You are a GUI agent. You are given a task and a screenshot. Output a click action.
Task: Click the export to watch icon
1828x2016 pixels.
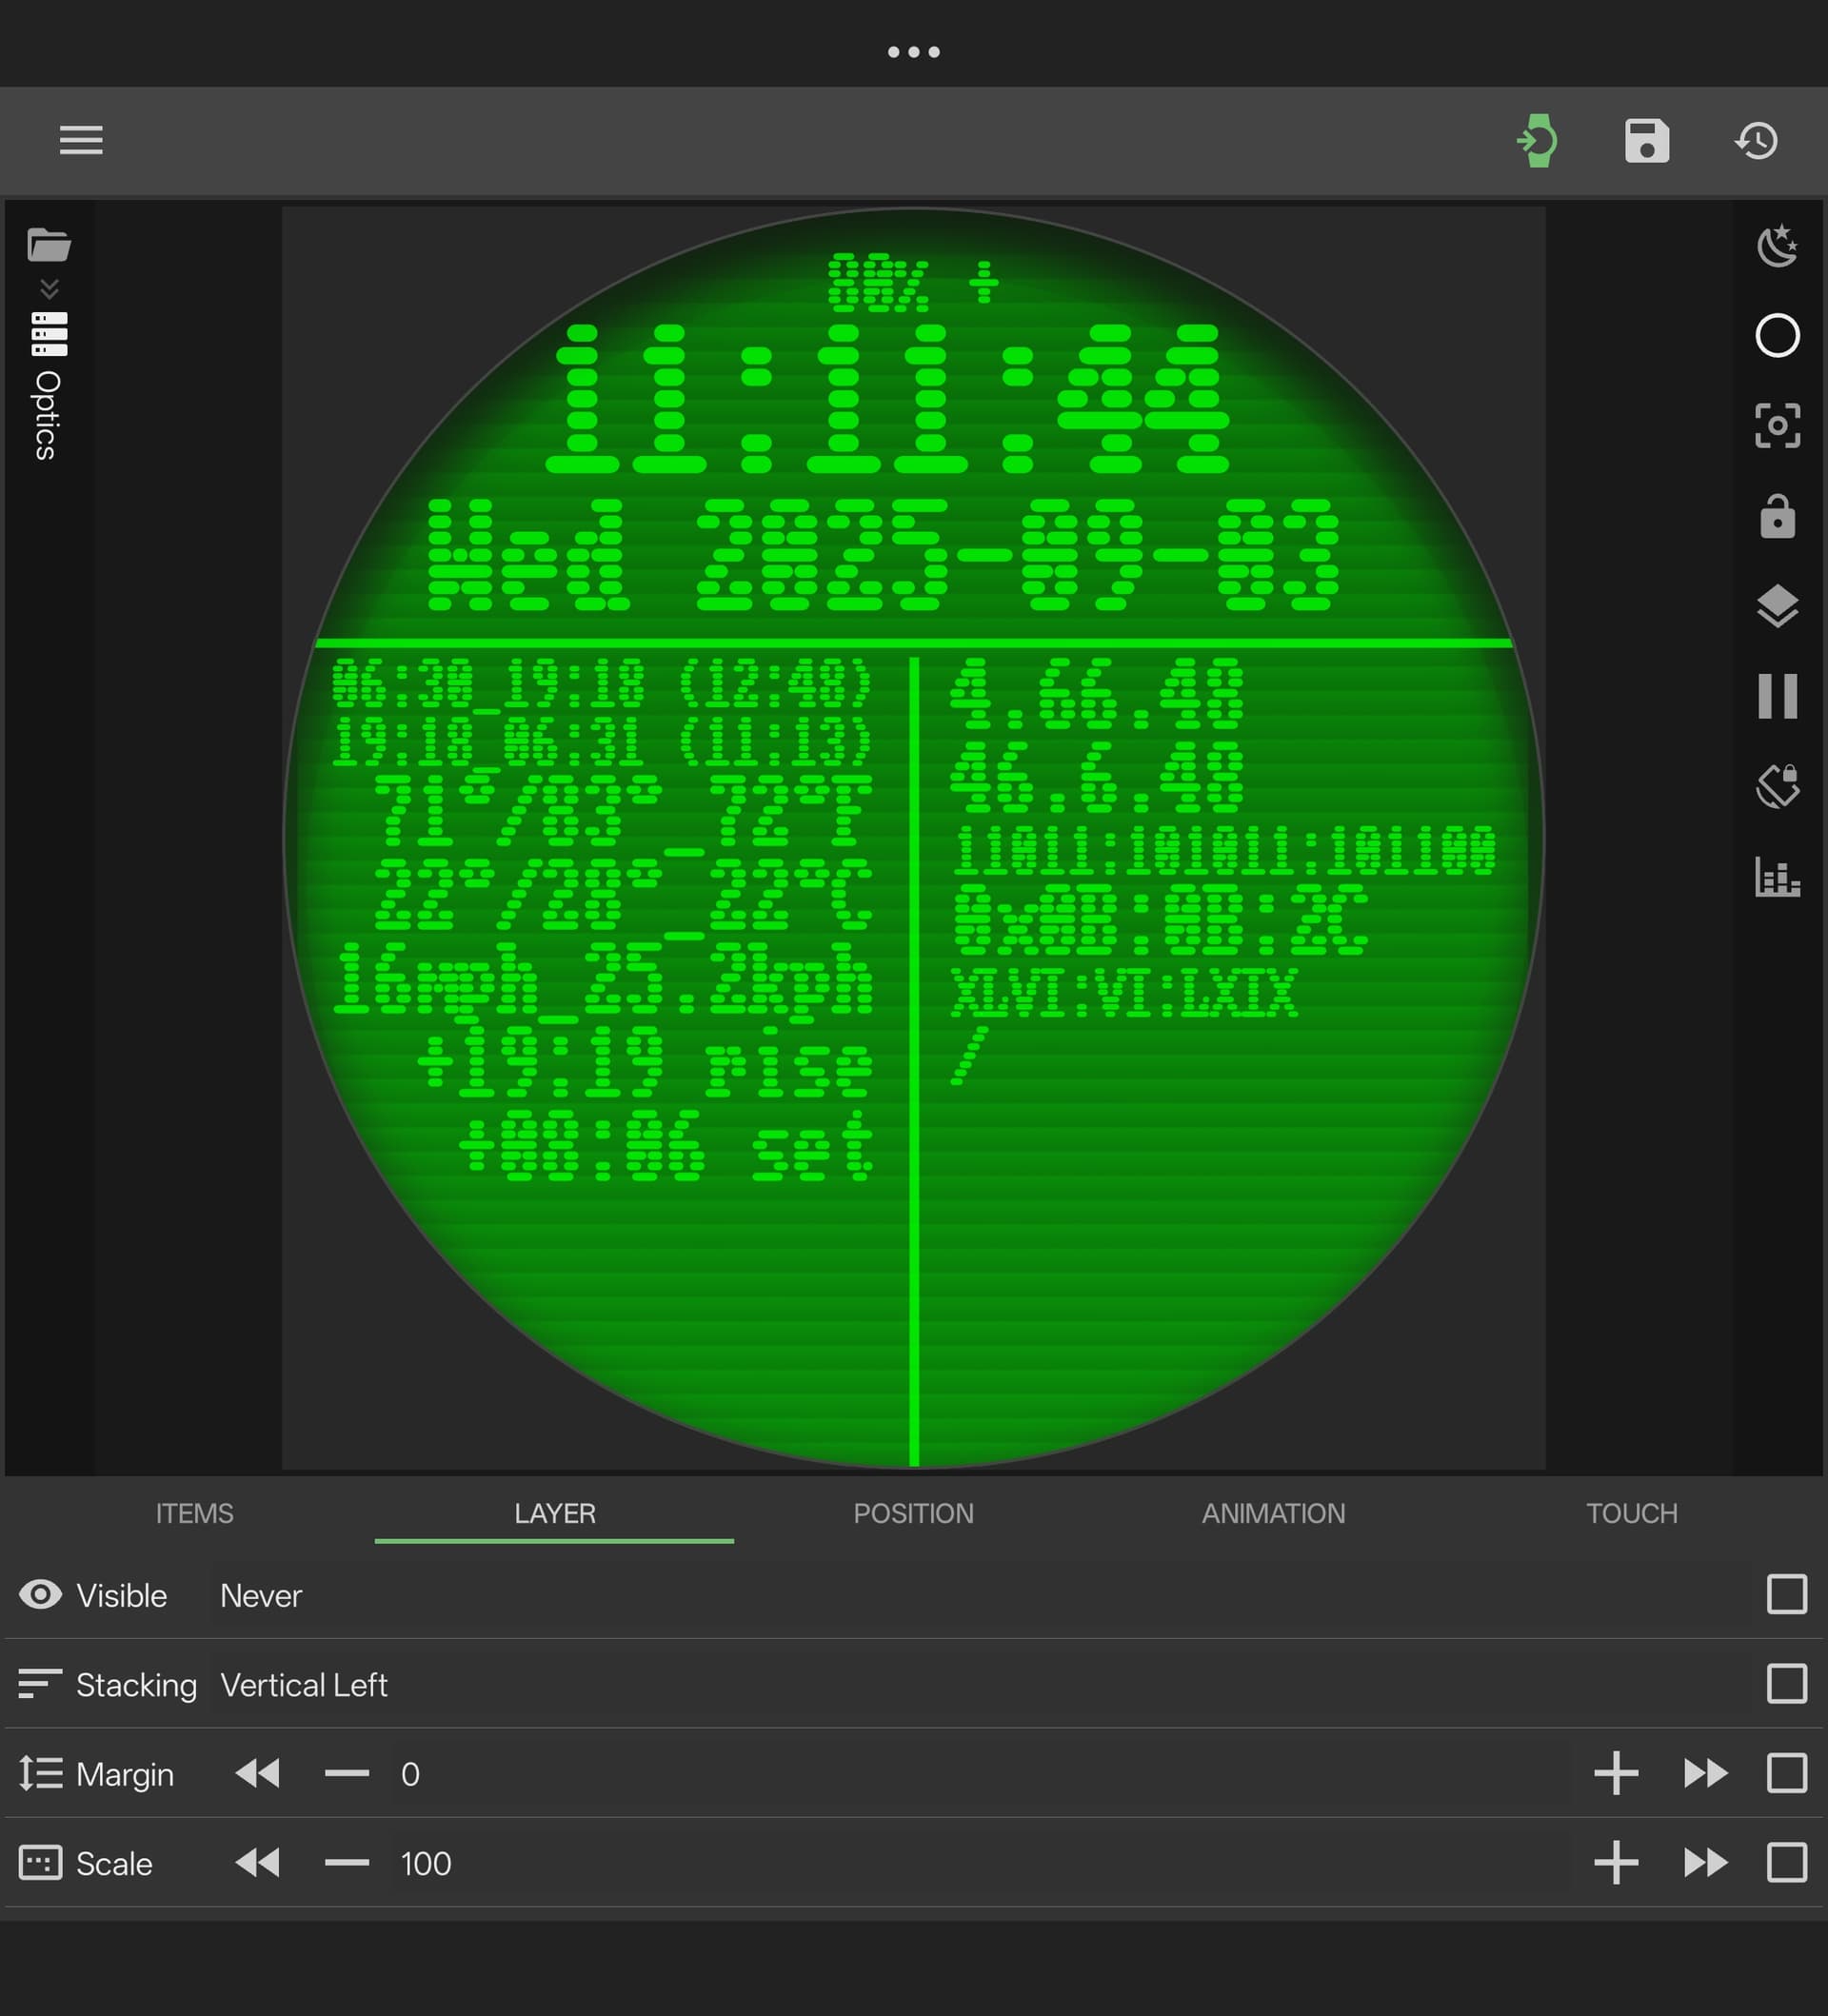click(1538, 140)
